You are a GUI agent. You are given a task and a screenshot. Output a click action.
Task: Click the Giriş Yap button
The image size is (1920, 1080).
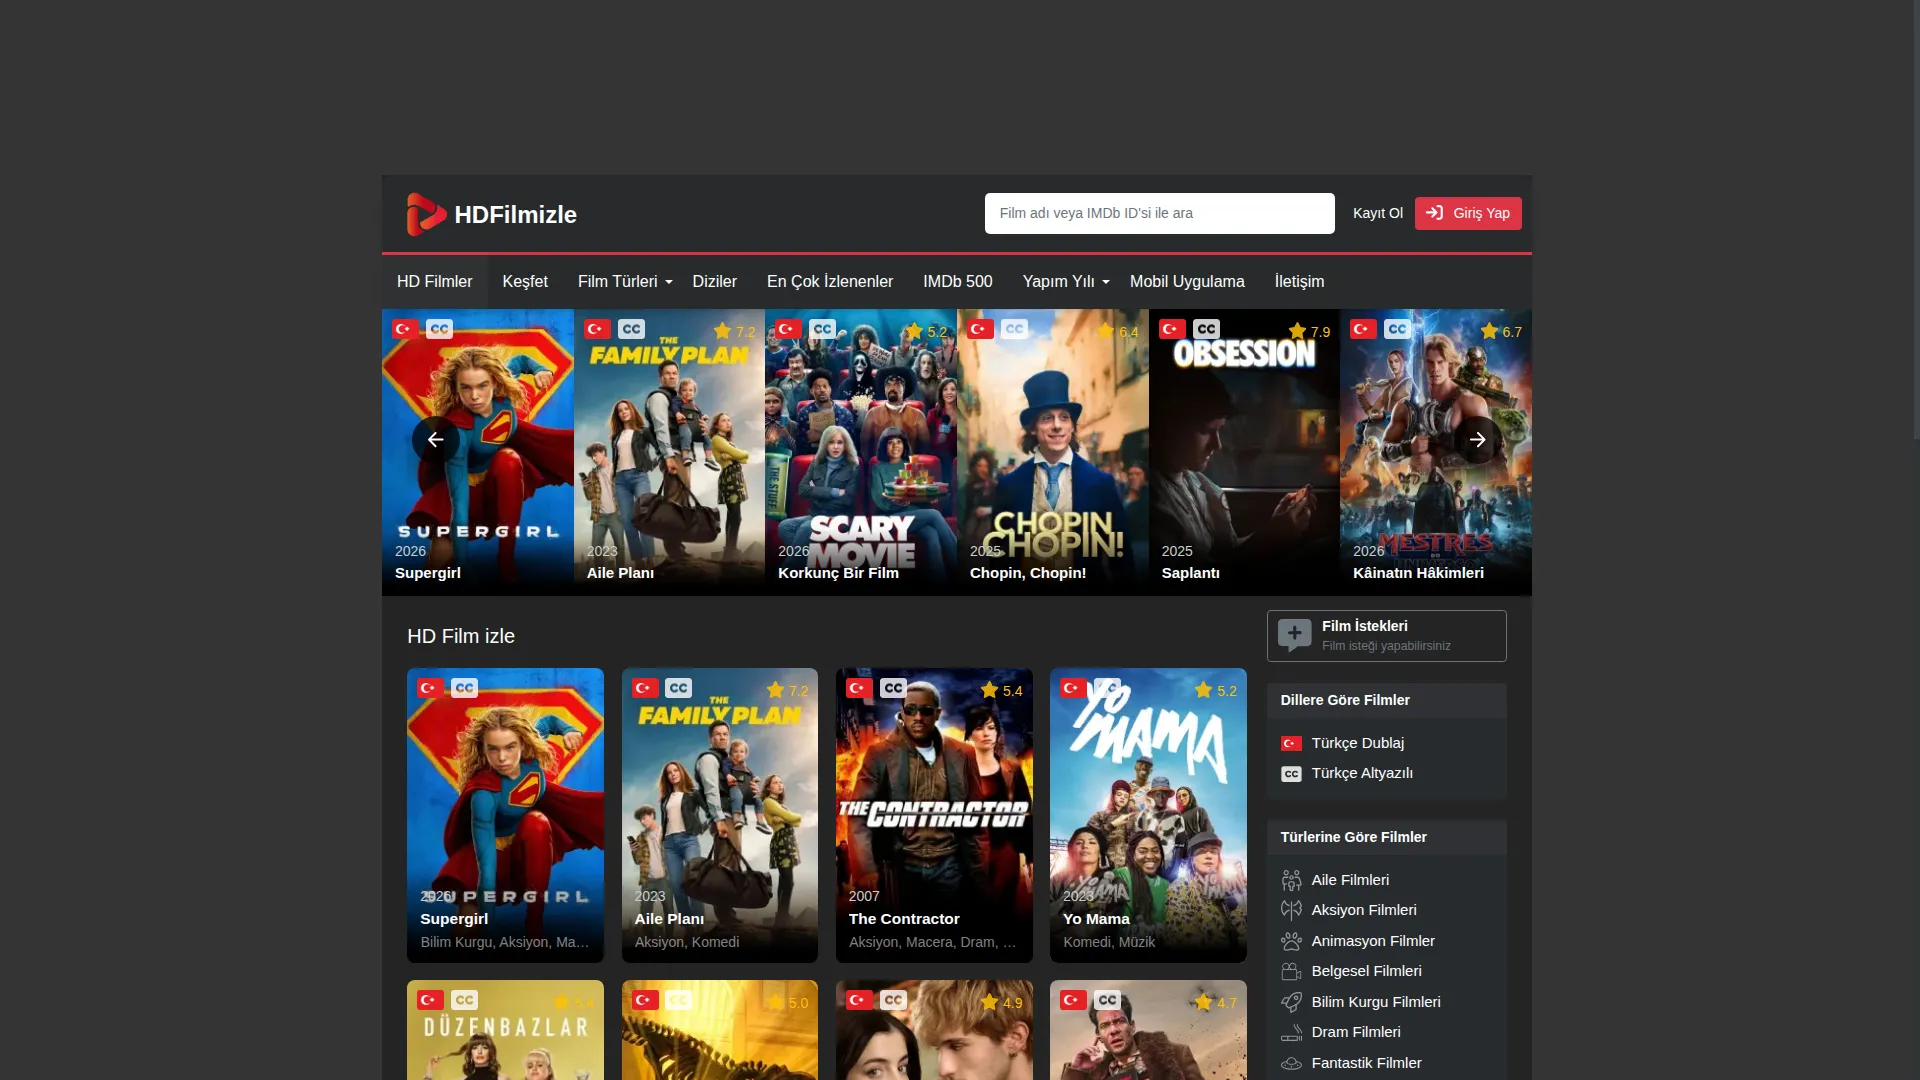1468,213
